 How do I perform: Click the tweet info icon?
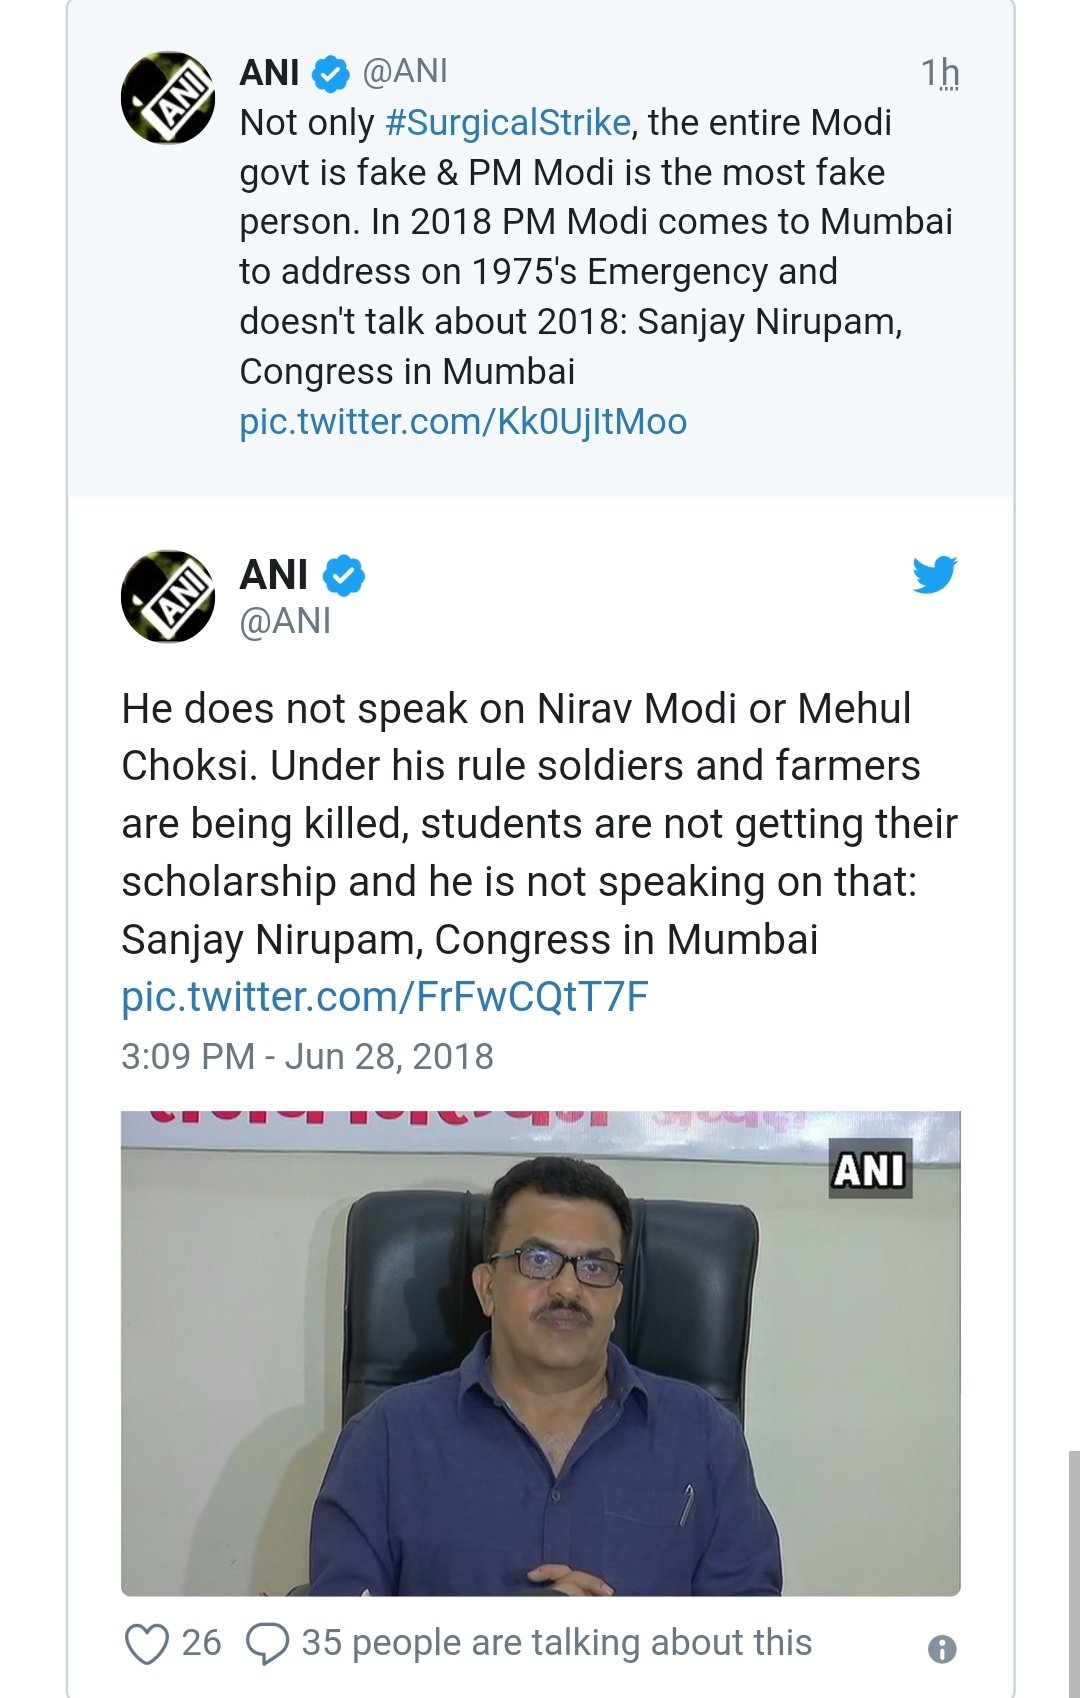(x=942, y=1649)
